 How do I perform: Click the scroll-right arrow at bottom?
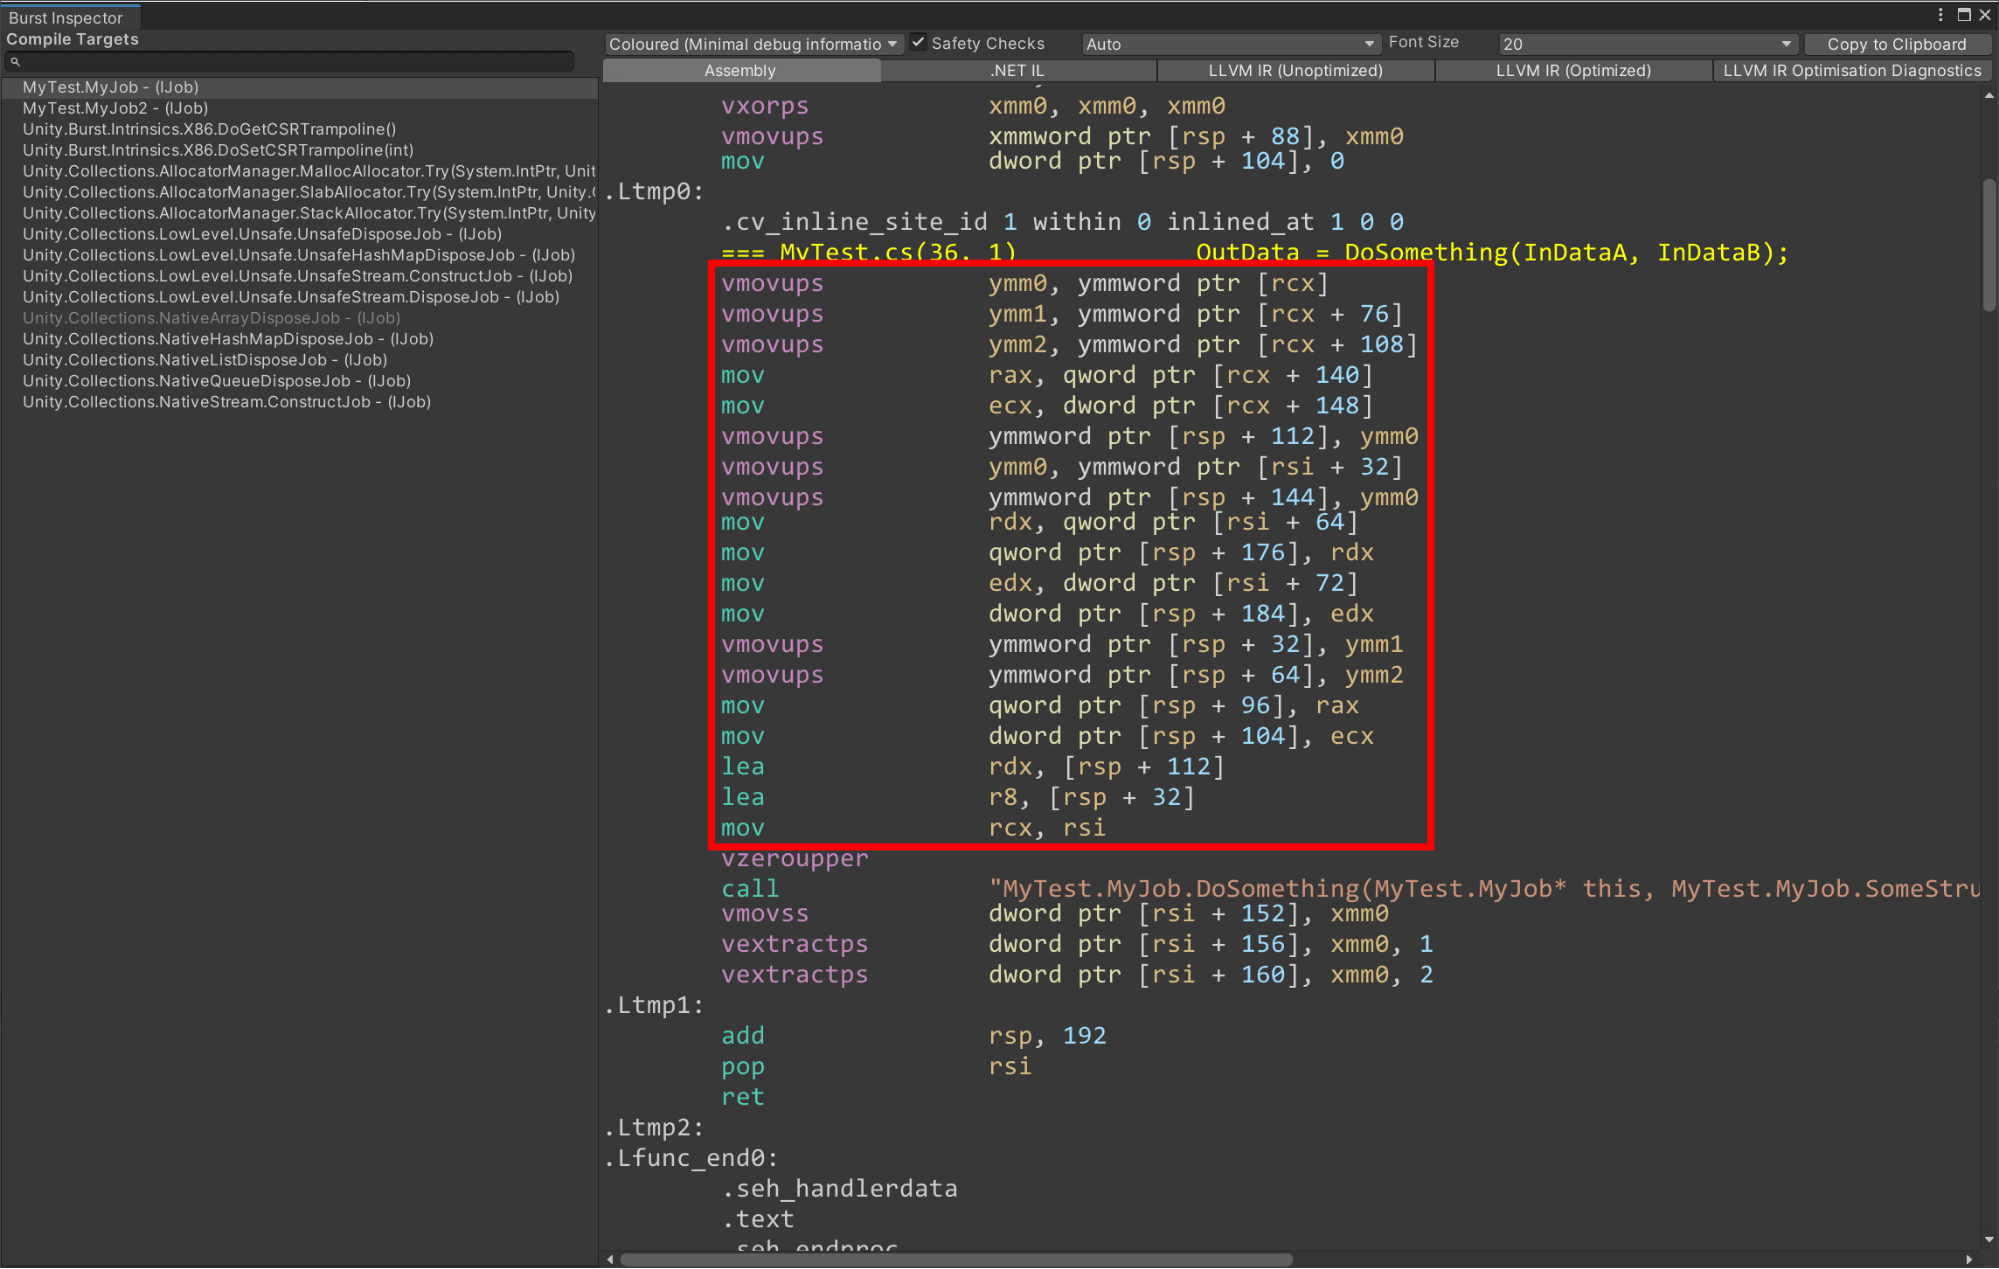pos(1969,1260)
